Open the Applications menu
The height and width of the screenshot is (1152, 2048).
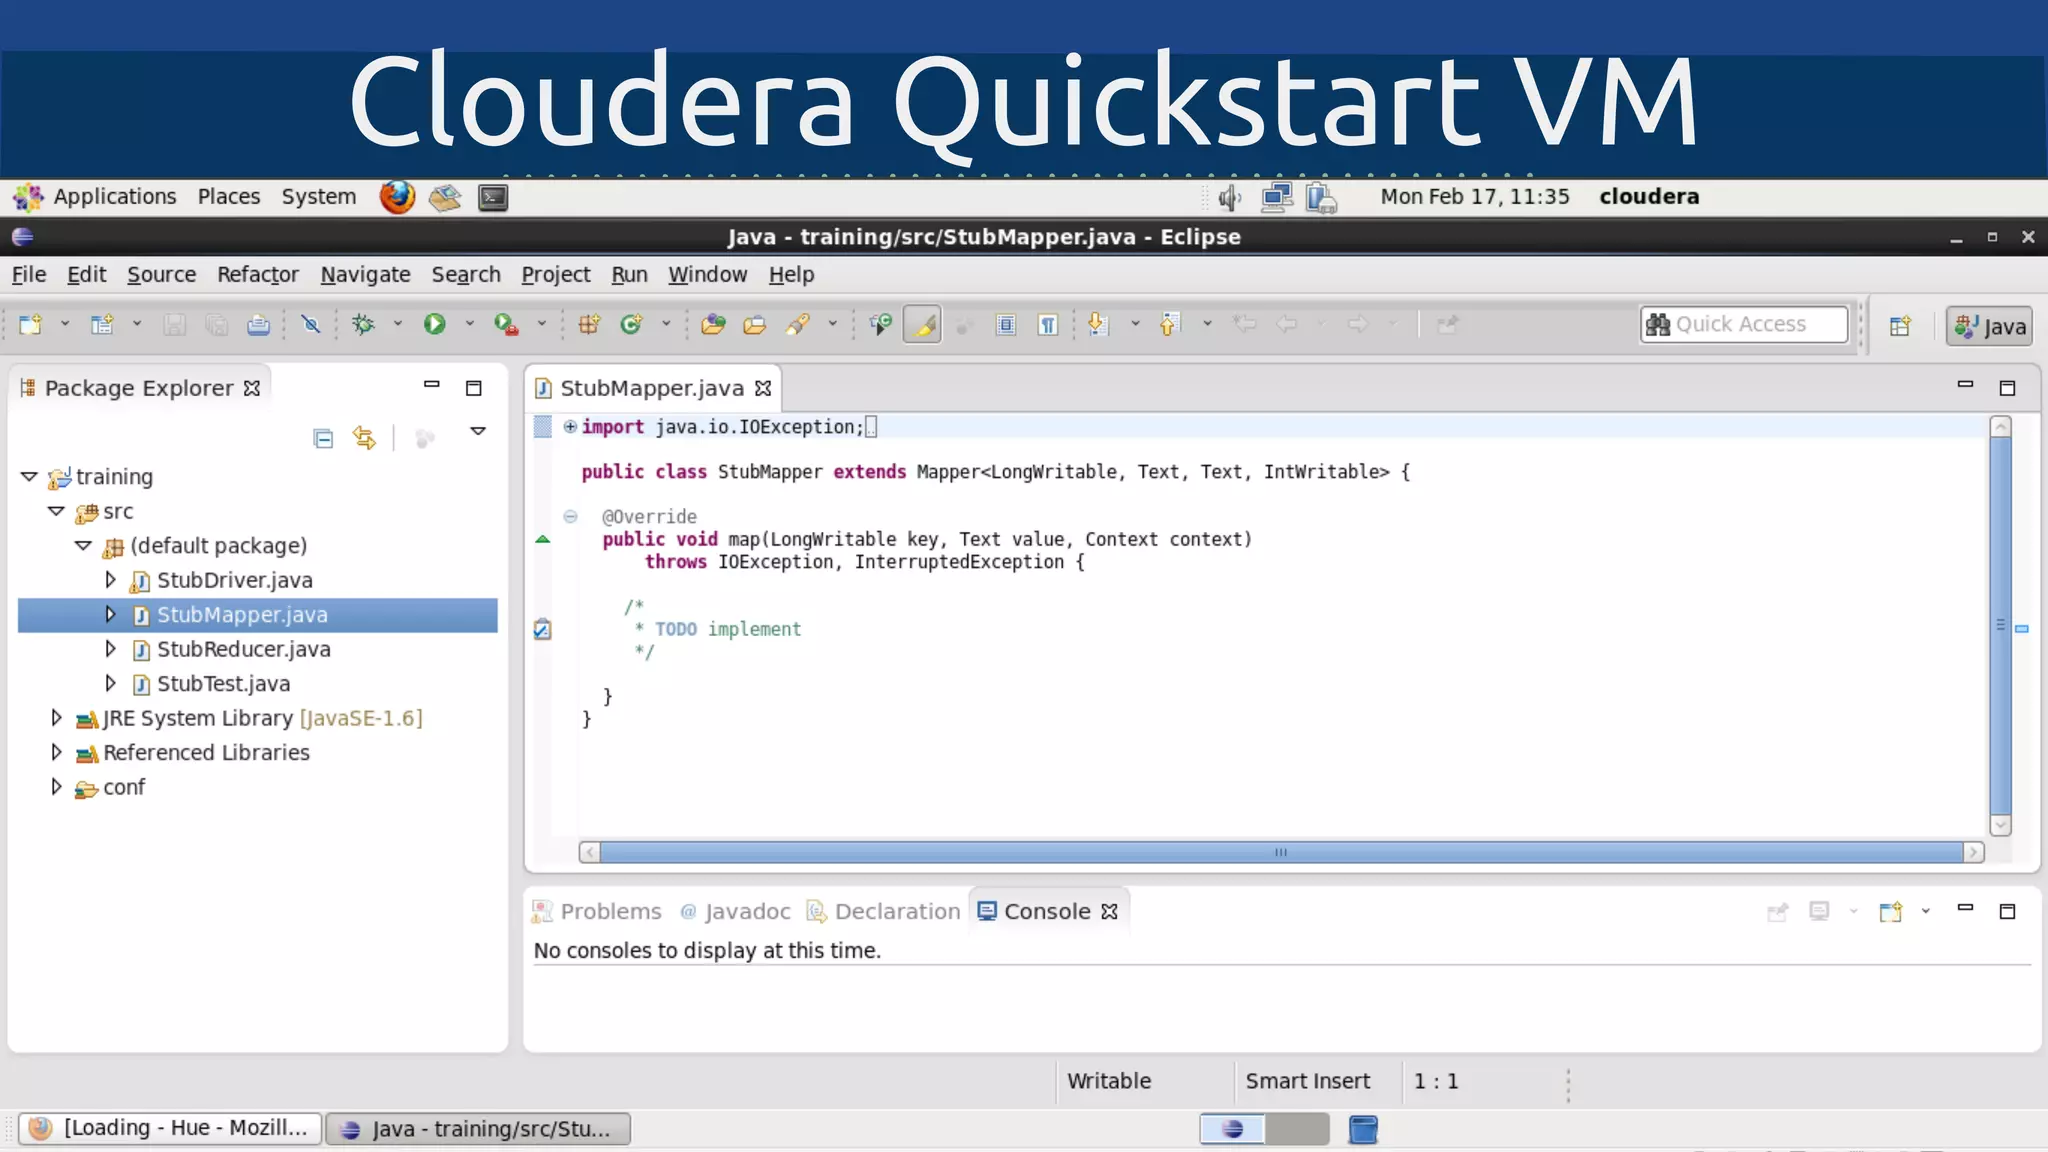(x=114, y=196)
